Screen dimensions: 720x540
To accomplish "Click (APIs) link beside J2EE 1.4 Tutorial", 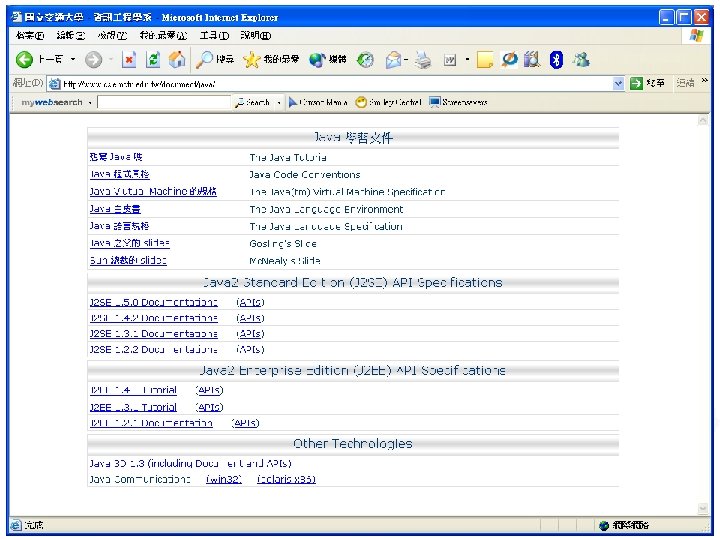I will point(209,390).
